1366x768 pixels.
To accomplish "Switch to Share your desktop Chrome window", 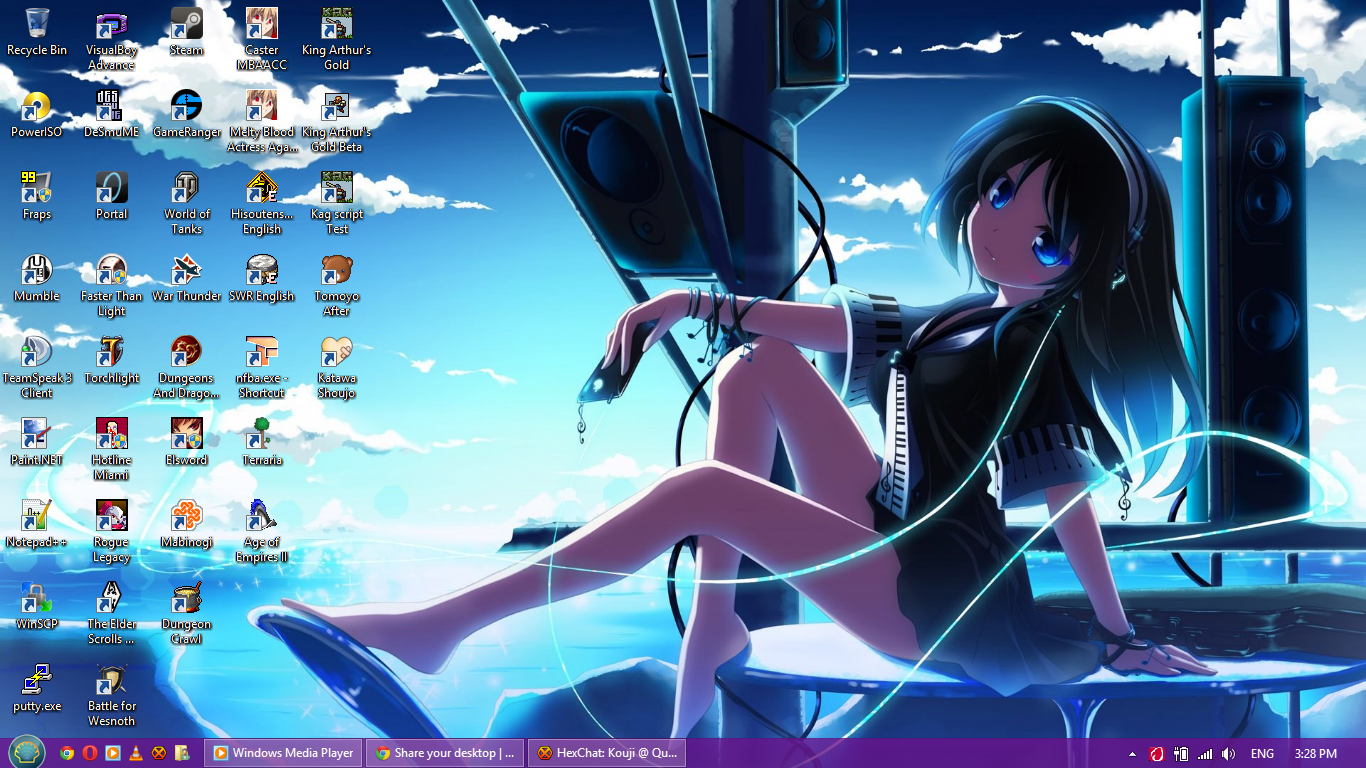I will tap(445, 753).
